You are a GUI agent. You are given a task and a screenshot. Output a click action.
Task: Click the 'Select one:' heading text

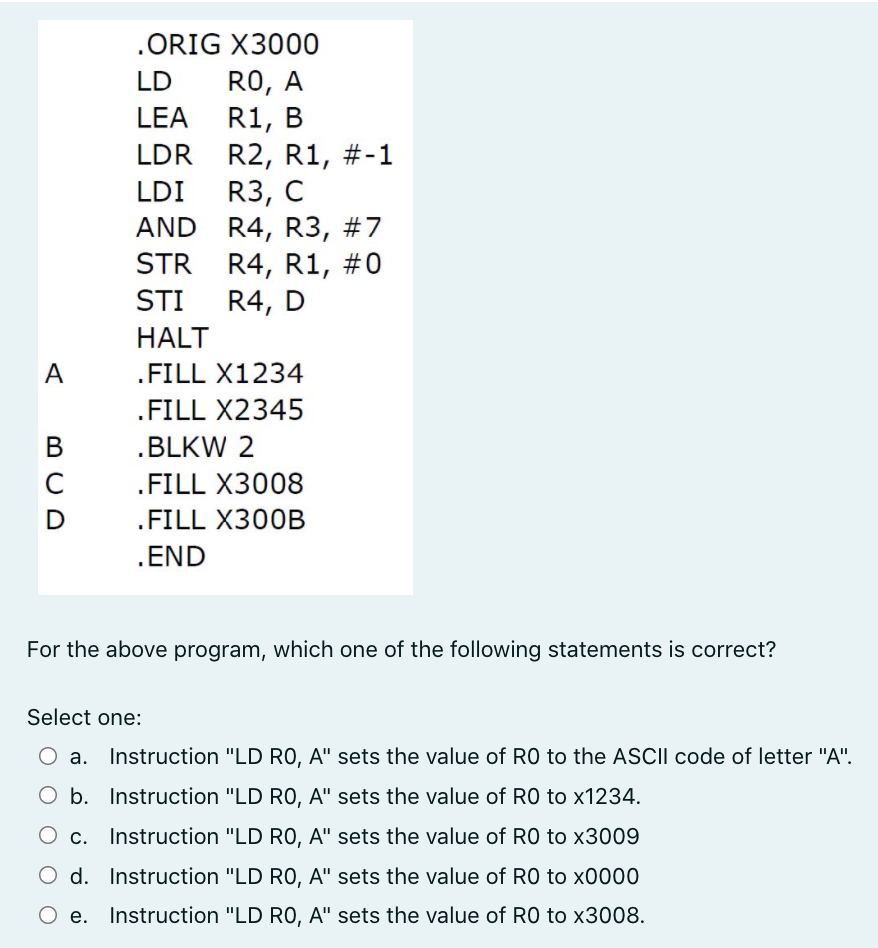click(x=72, y=717)
